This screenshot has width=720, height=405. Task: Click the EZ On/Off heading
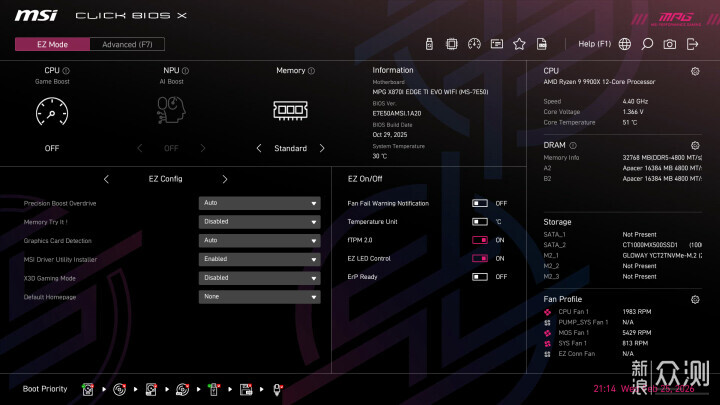pos(365,179)
